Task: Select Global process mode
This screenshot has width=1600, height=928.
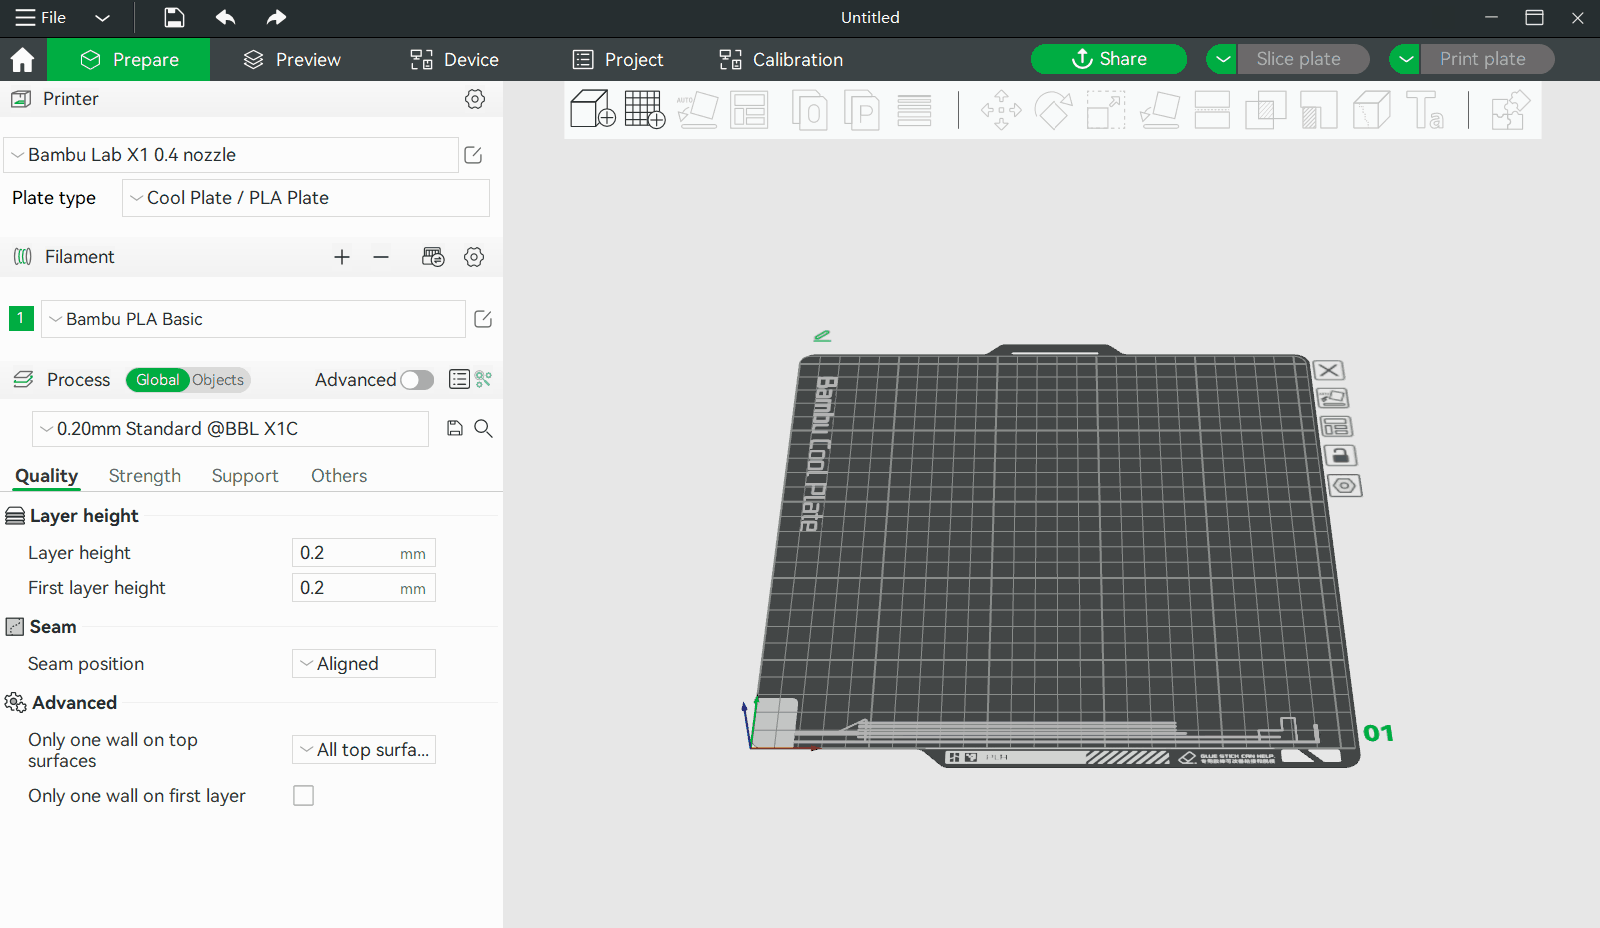Action: tap(157, 380)
